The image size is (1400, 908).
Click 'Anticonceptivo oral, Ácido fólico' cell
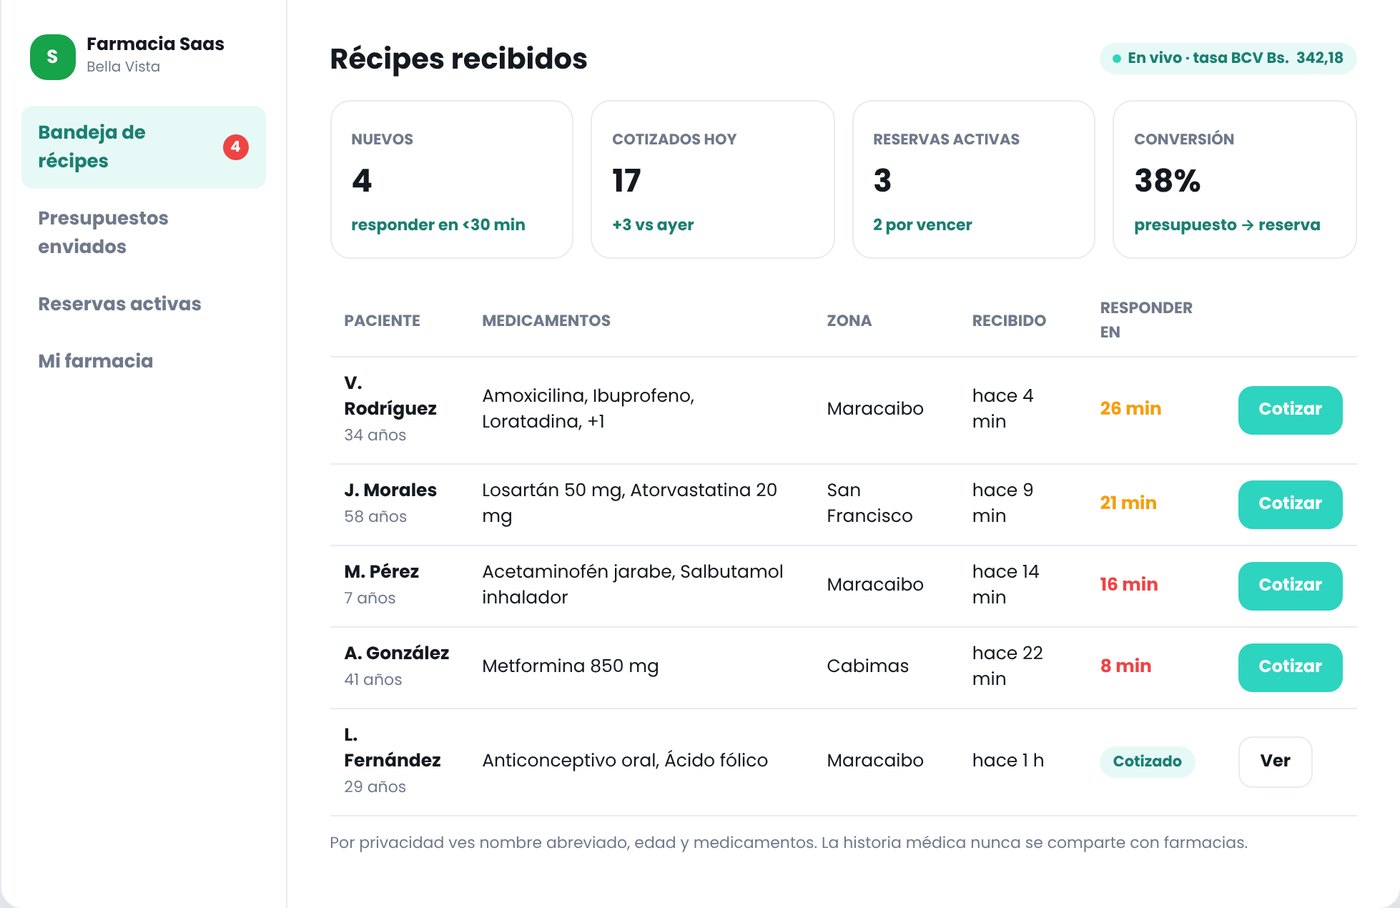click(x=625, y=761)
